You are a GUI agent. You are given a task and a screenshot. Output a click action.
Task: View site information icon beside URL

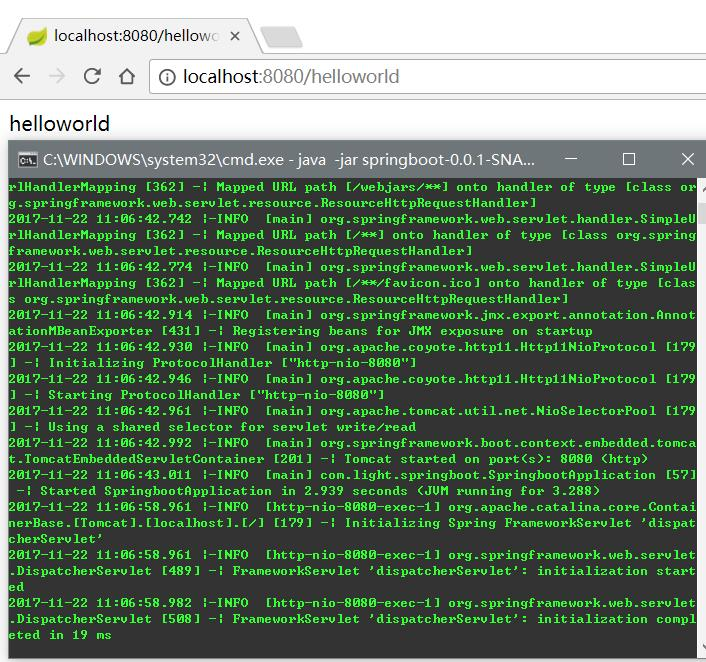167,77
